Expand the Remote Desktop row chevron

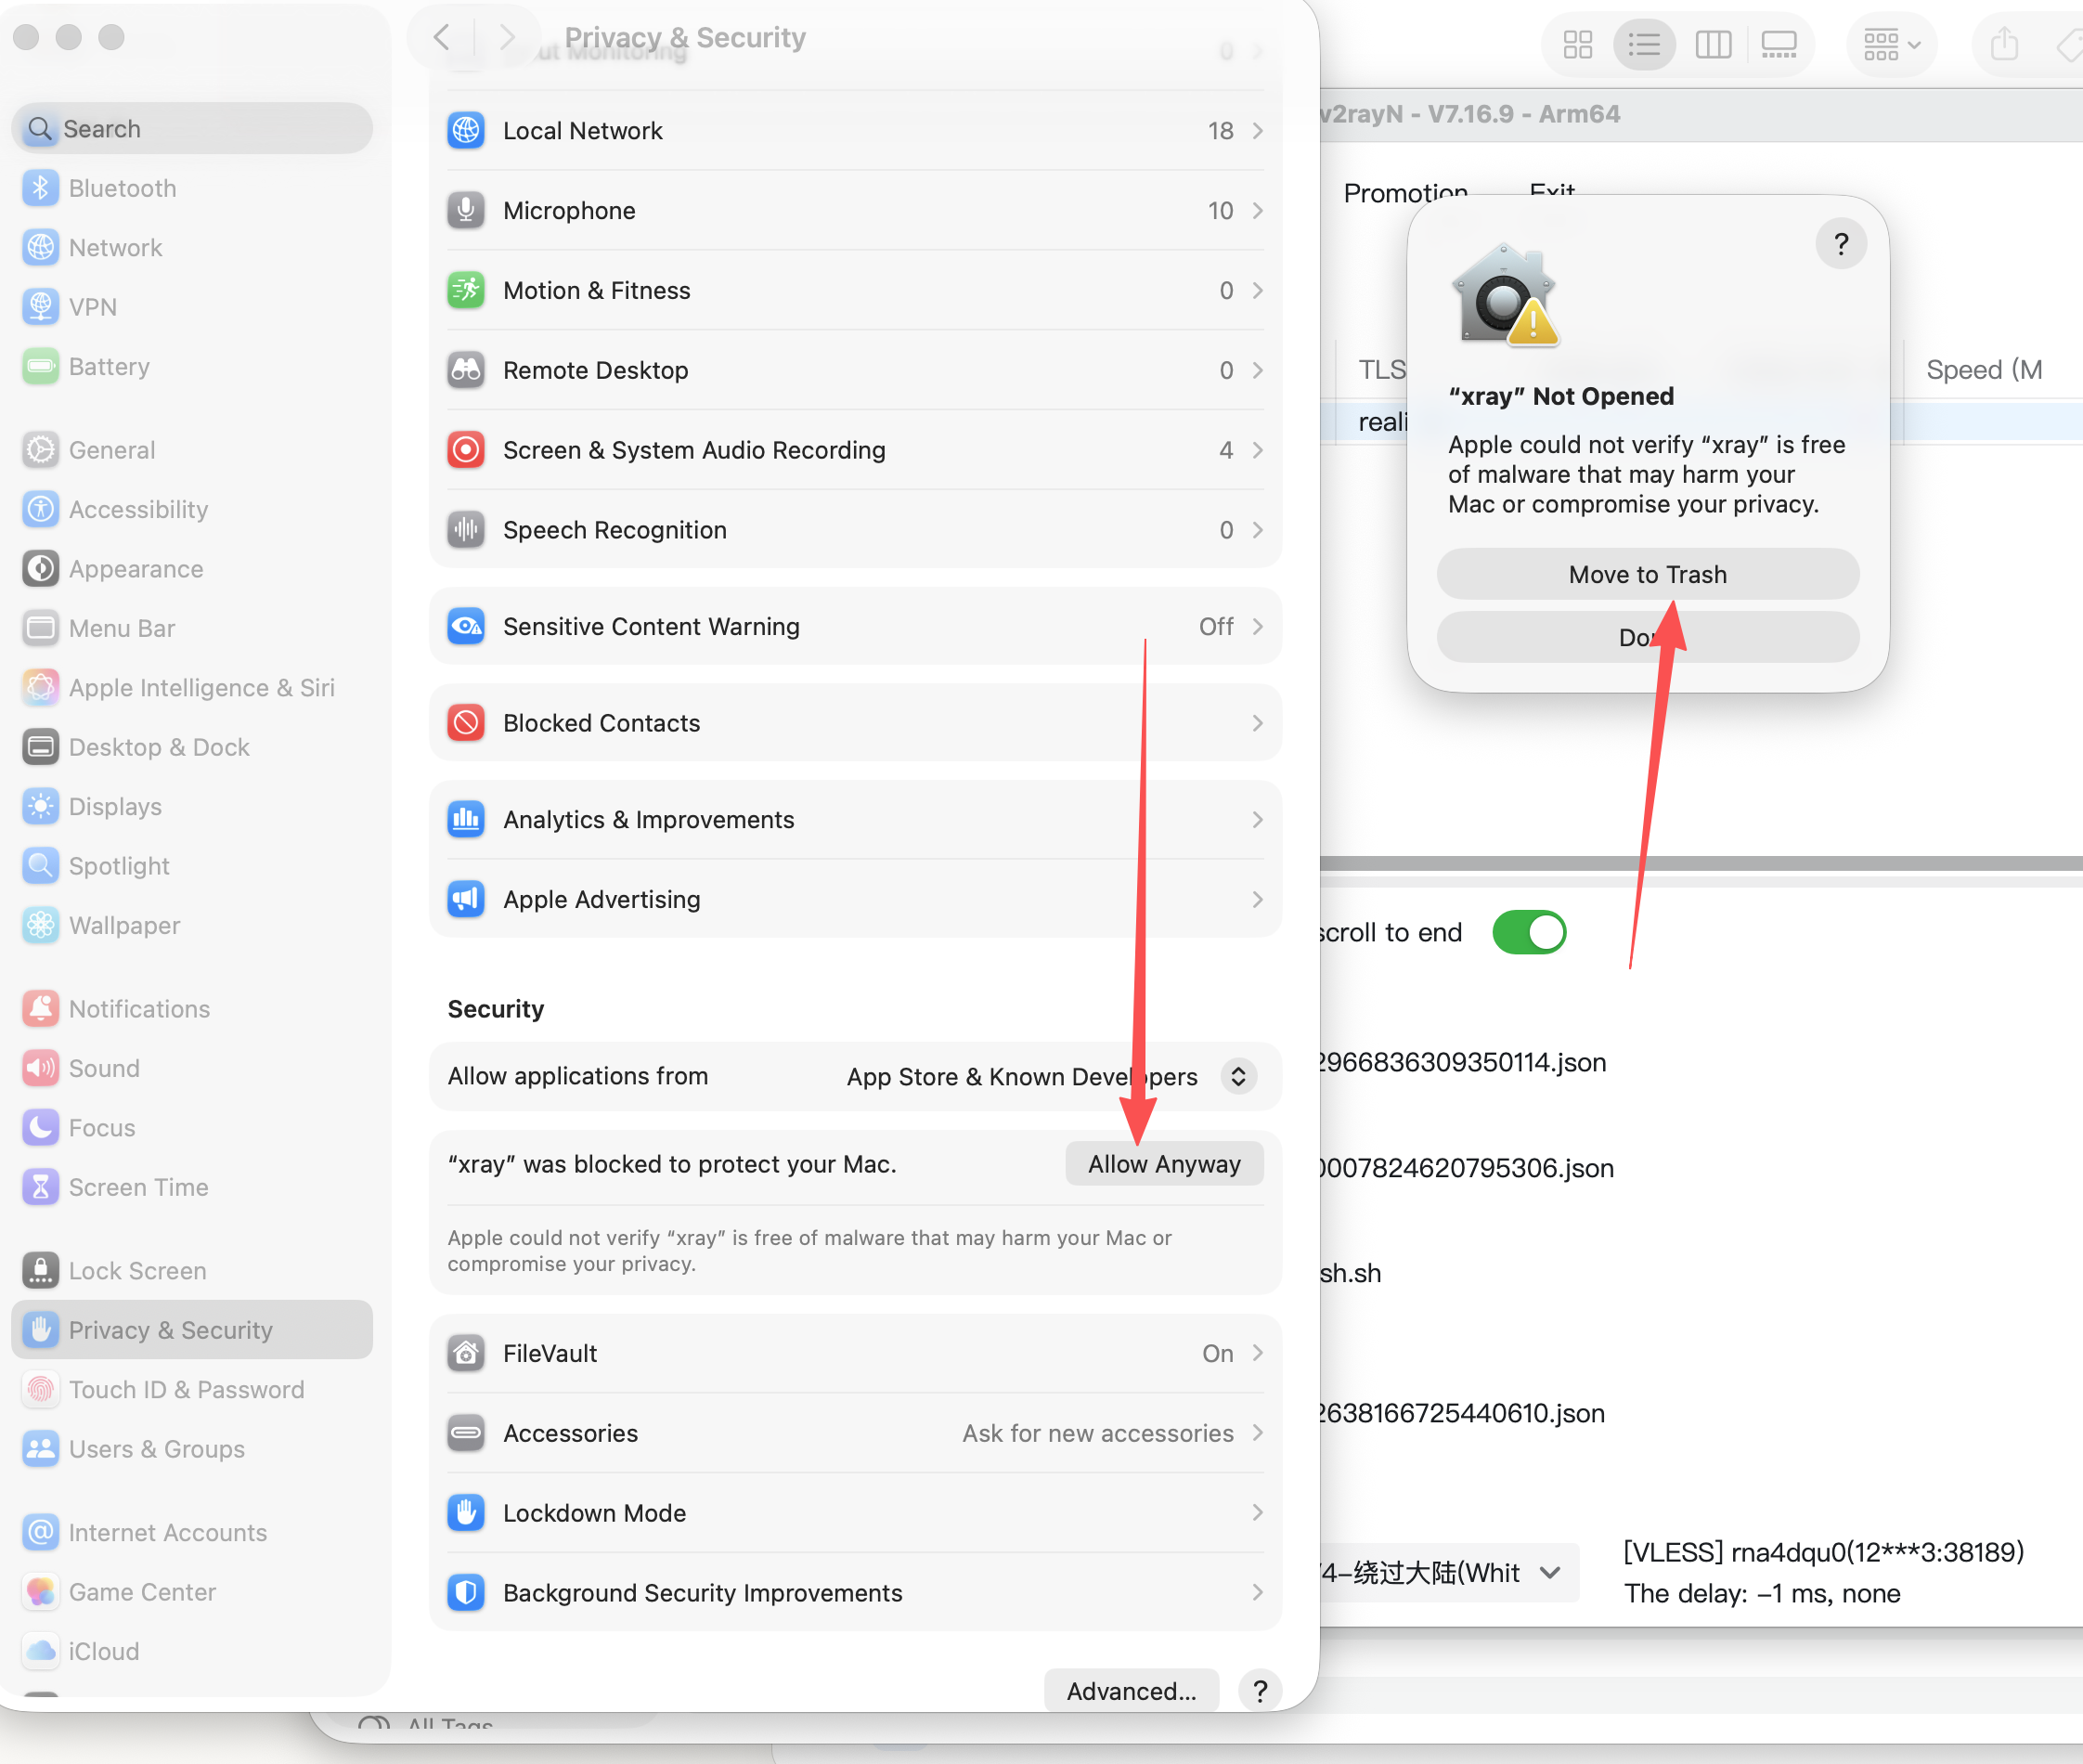coord(1258,370)
